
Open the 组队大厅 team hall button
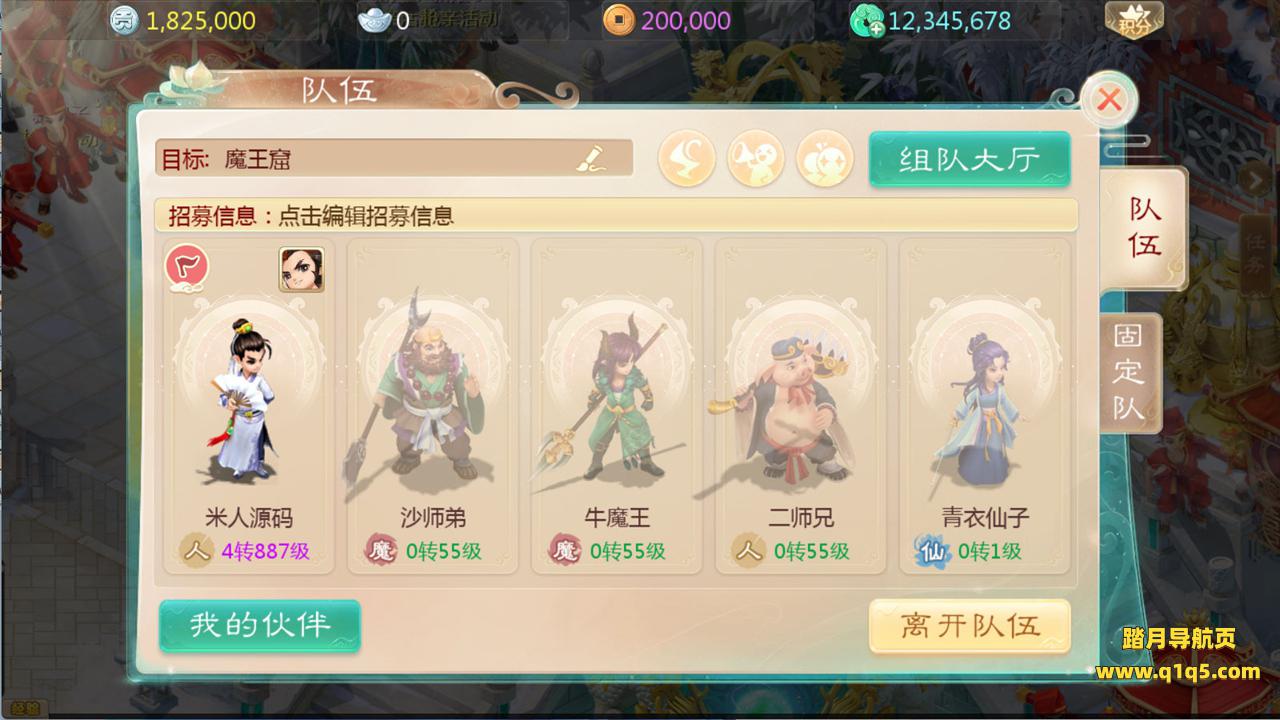[x=969, y=159]
